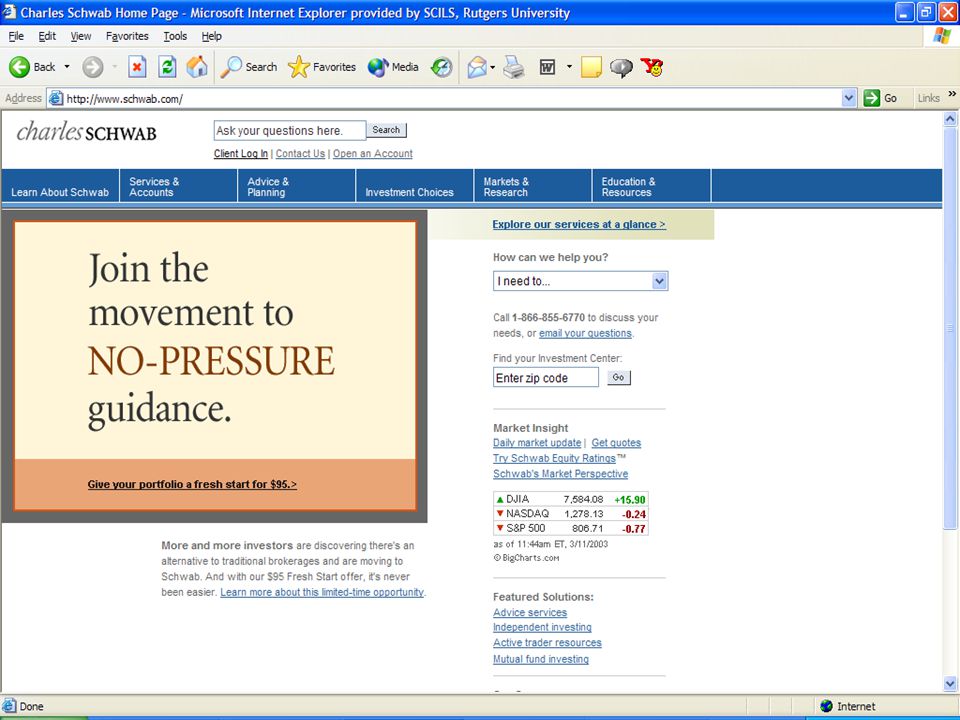Image resolution: width=960 pixels, height=720 pixels.
Task: Click the Print printer icon
Action: click(514, 67)
